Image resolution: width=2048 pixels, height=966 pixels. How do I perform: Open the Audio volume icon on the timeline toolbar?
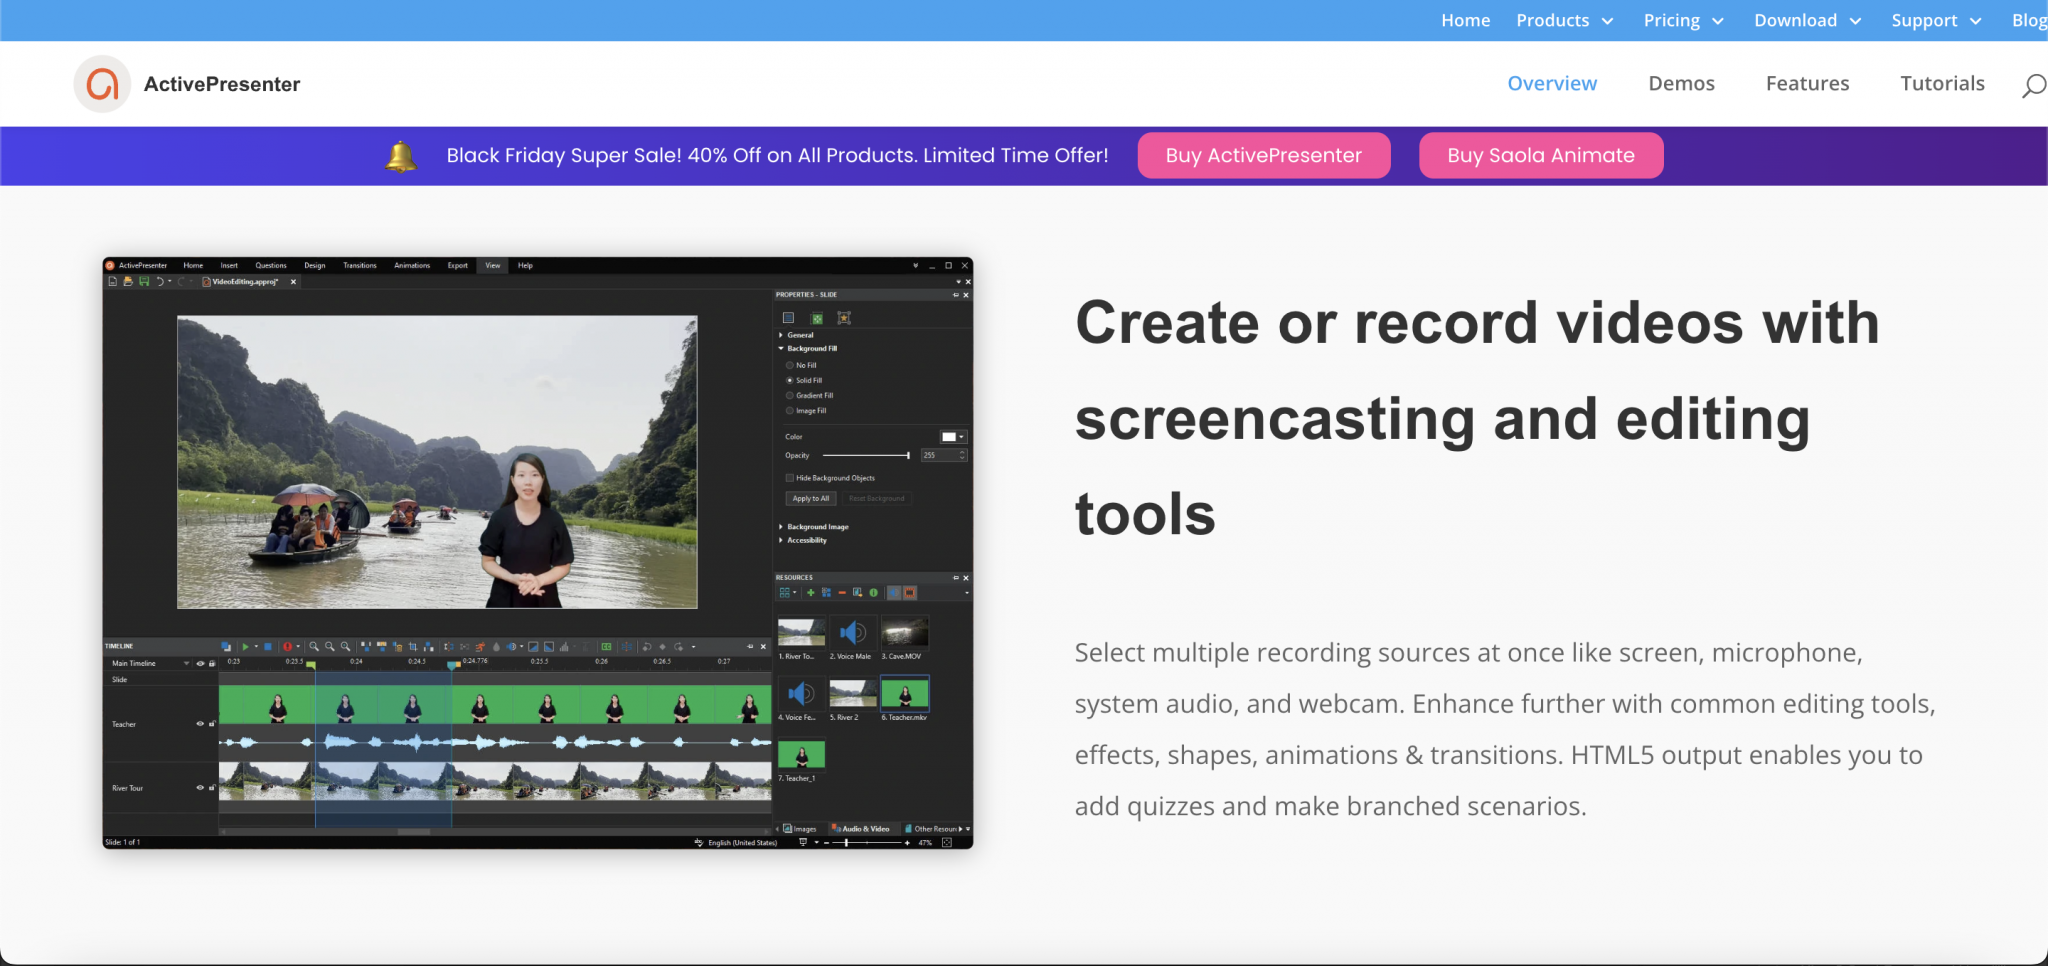pyautogui.click(x=511, y=646)
